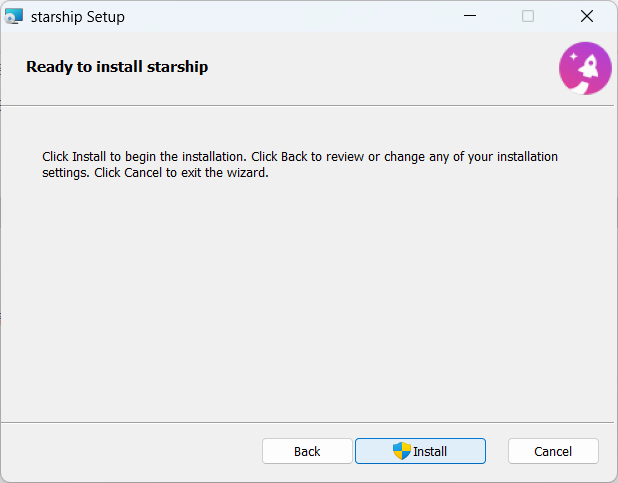Screen dimensions: 618x483
Task: Click the separator line above the buttons
Action: click(x=307, y=422)
